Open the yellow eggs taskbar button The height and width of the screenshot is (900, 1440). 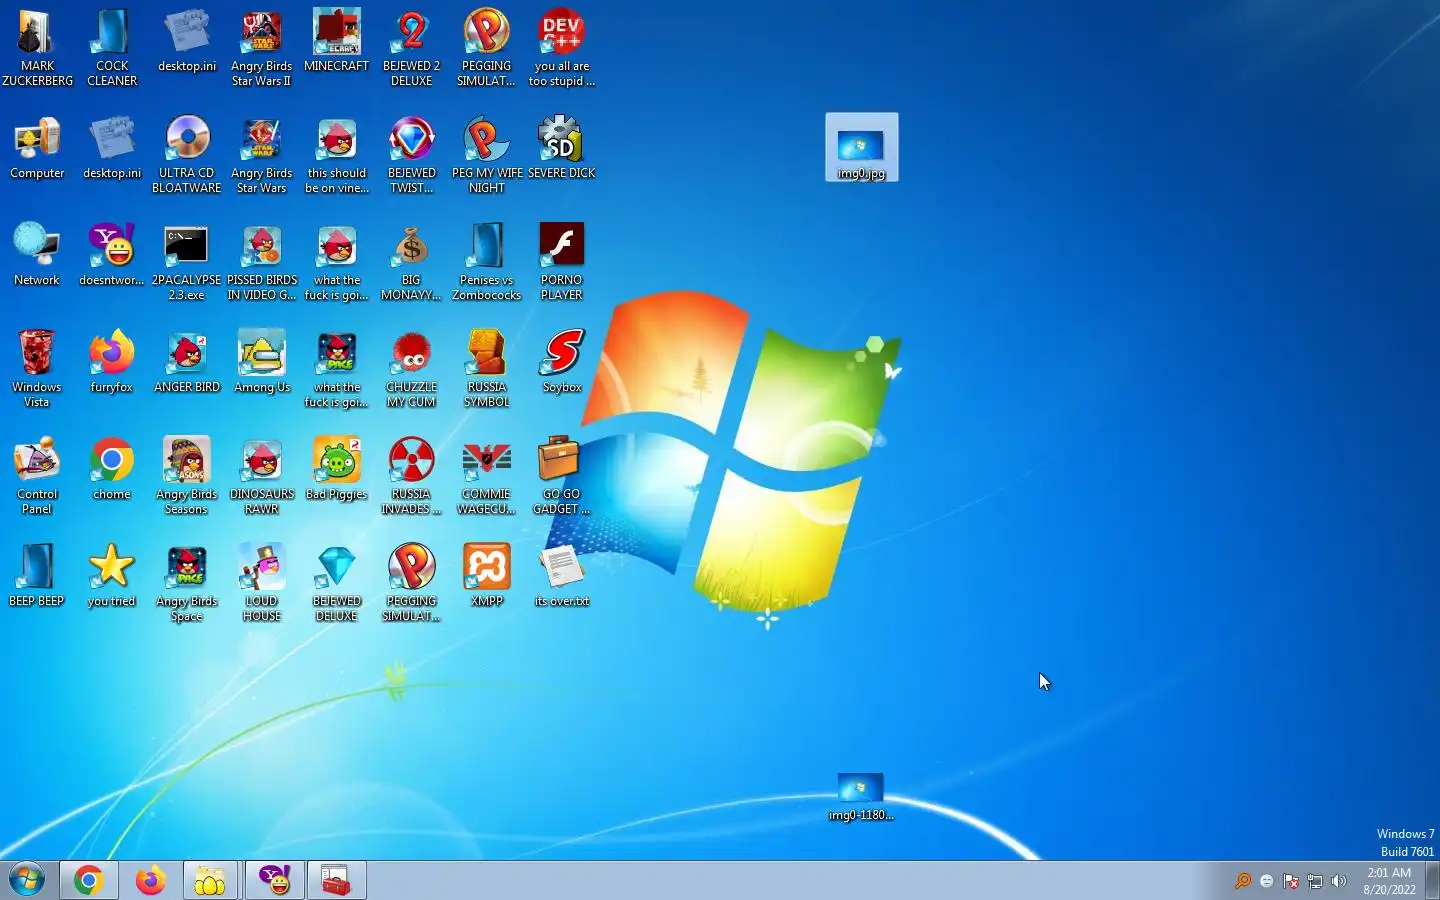point(210,880)
